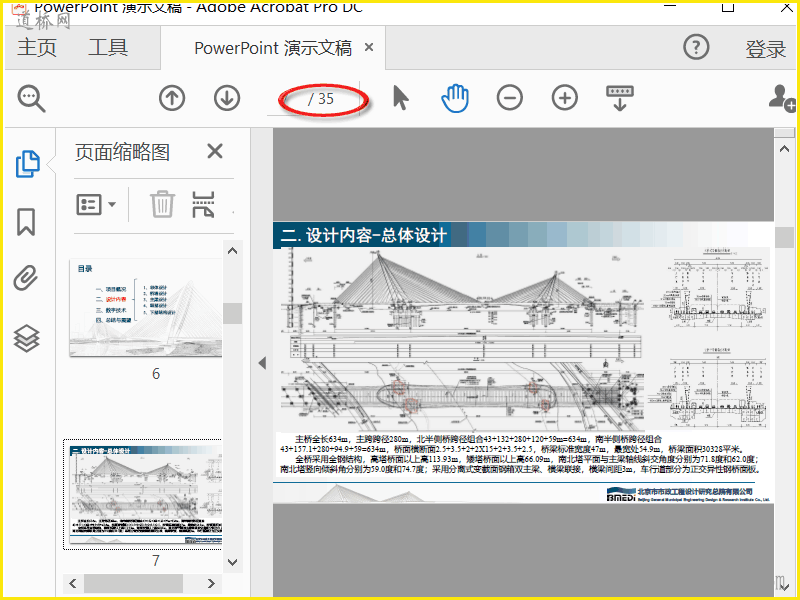
Task: Collapse the navigation pane with left triangle
Action: (x=262, y=363)
